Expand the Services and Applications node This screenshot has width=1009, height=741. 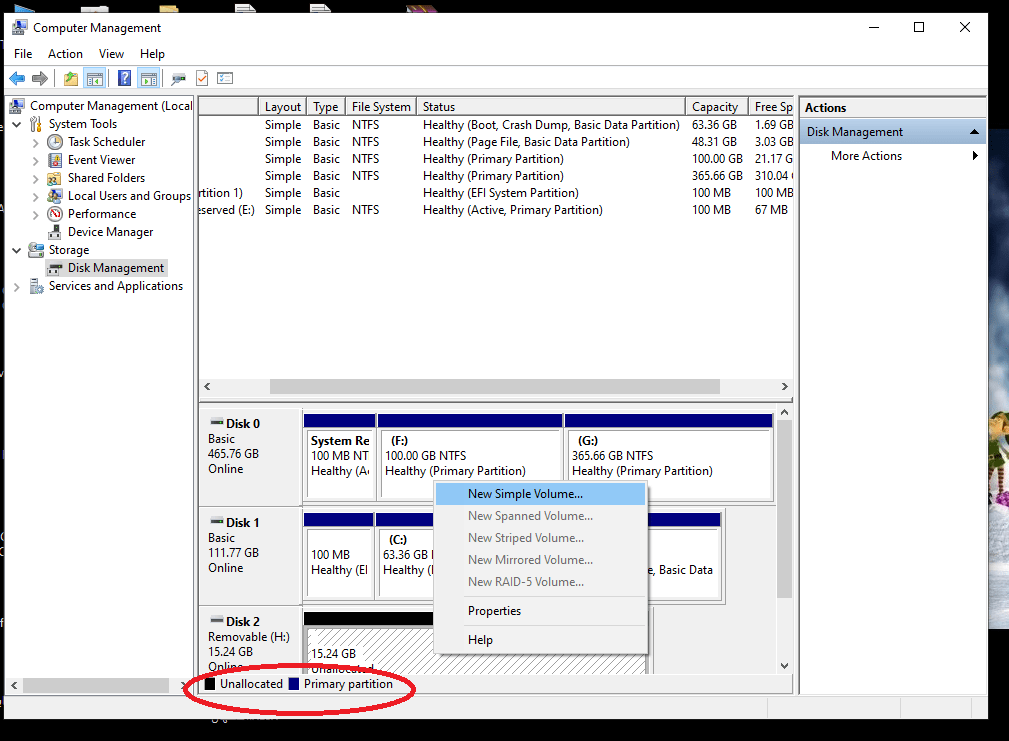[x=17, y=286]
